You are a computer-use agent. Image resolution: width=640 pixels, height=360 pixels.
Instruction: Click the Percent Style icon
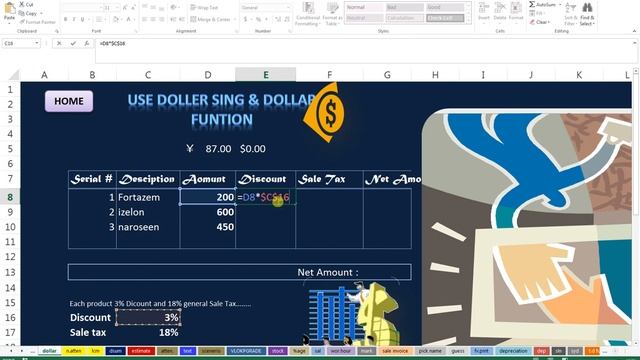[258, 19]
